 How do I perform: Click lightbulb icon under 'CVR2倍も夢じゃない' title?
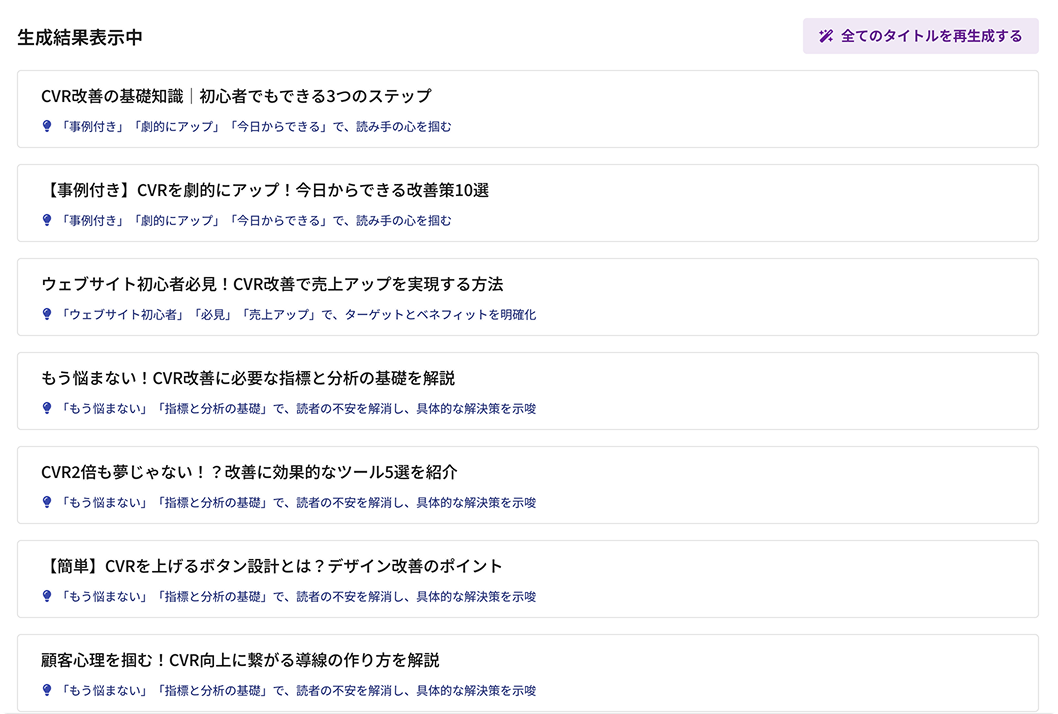[x=47, y=502]
